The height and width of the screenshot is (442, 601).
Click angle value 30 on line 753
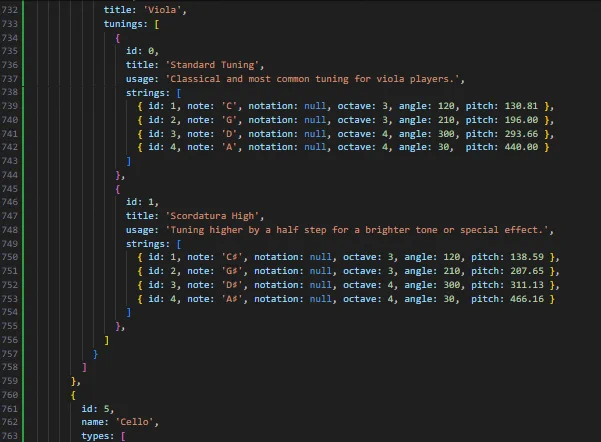(448, 299)
